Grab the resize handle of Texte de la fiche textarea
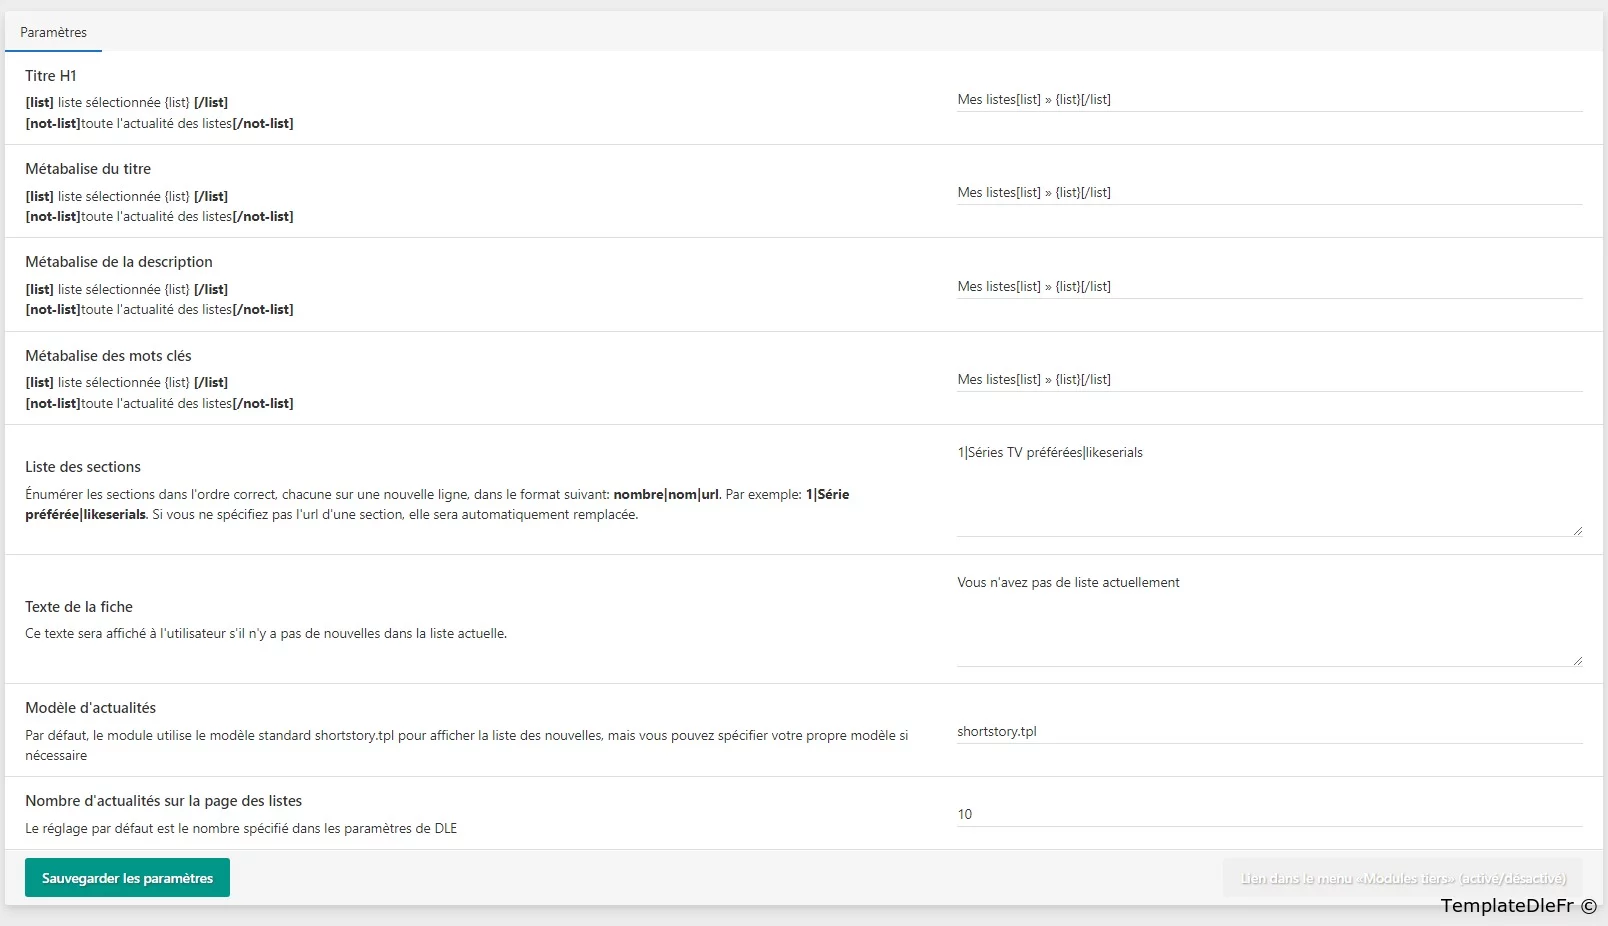The height and width of the screenshot is (926, 1608). [1577, 661]
